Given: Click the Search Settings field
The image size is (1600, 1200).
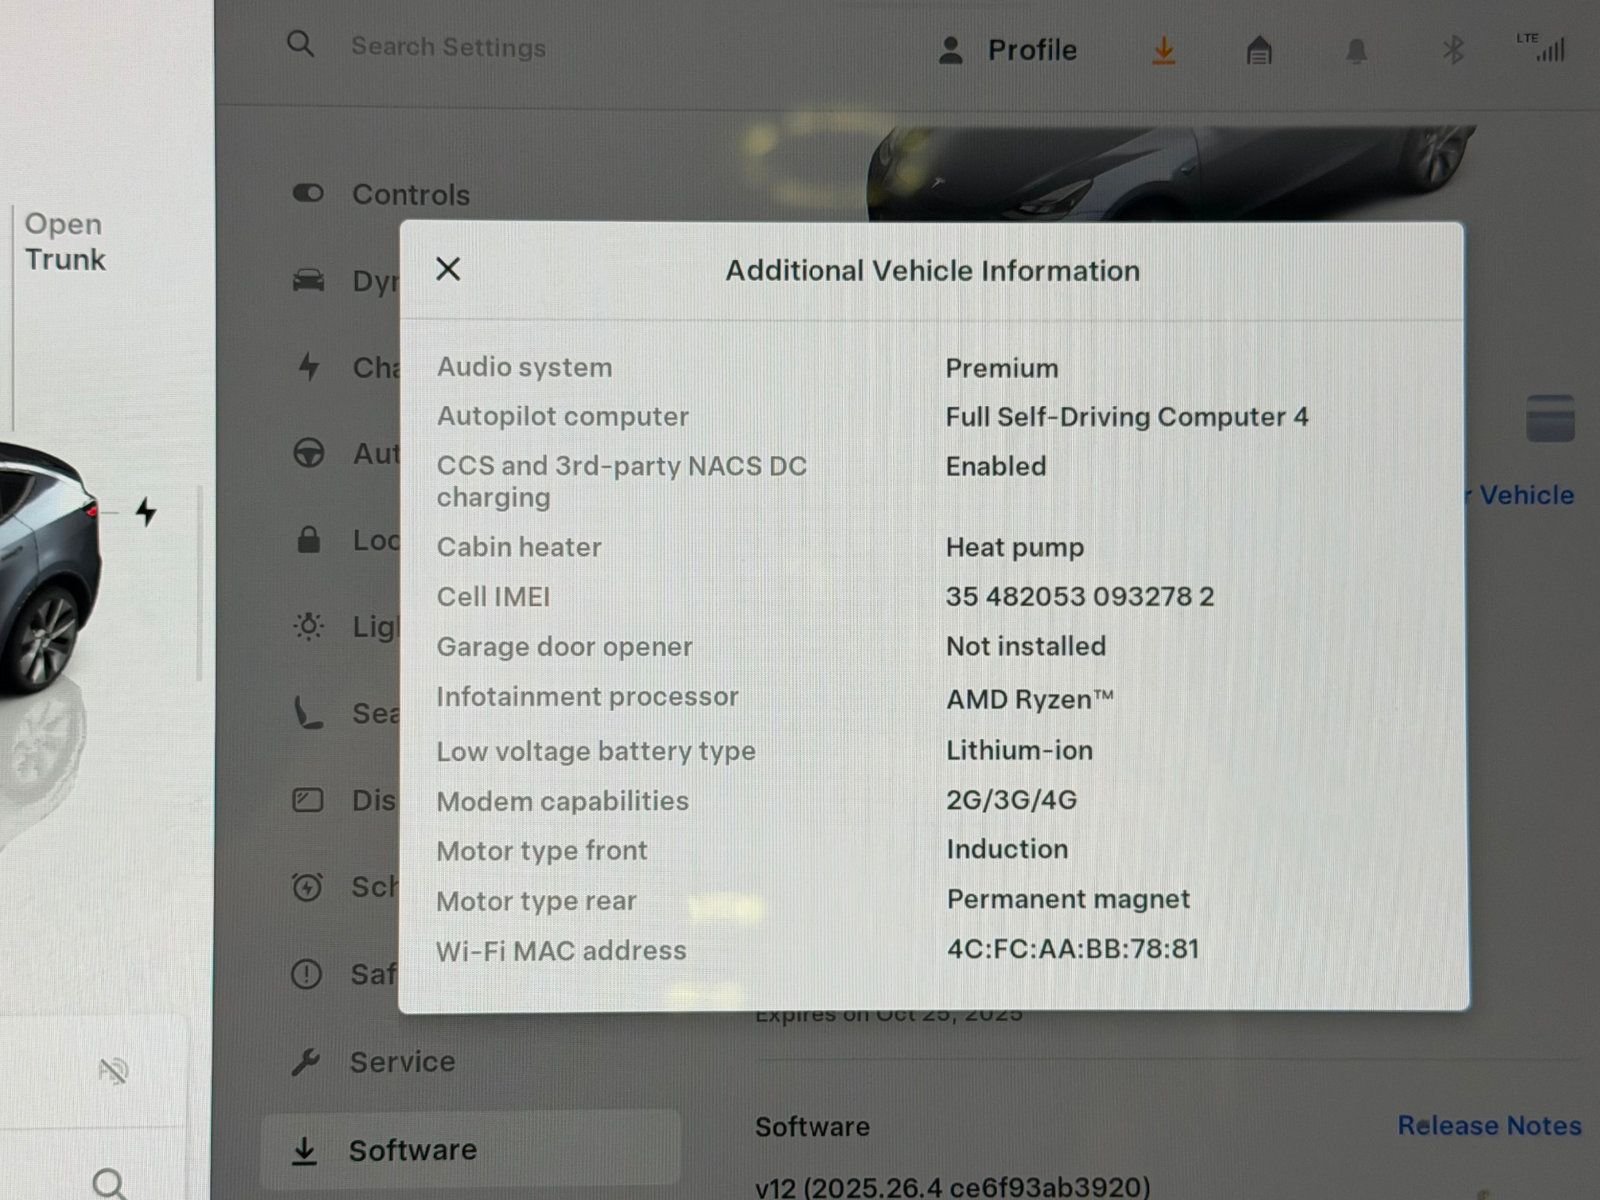Looking at the screenshot, I should pos(448,47).
